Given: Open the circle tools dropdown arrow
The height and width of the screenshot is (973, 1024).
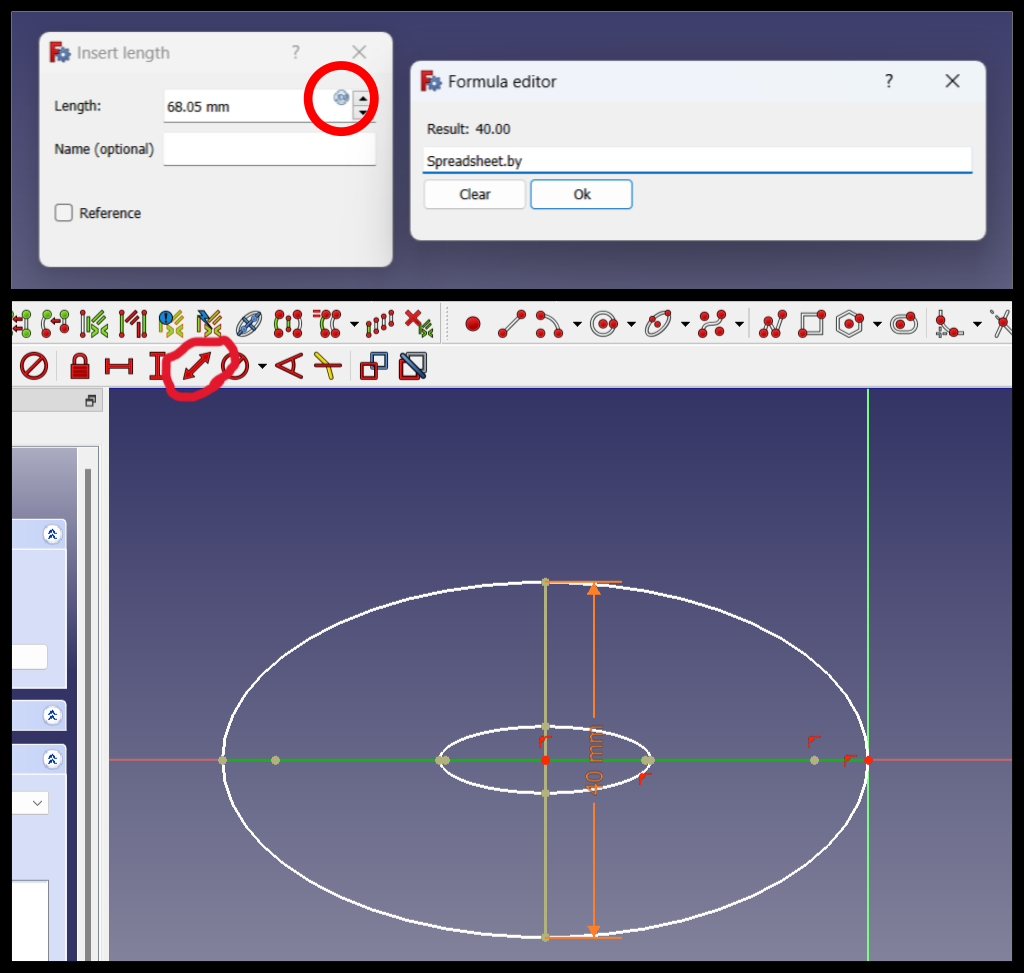Looking at the screenshot, I should coord(630,323).
